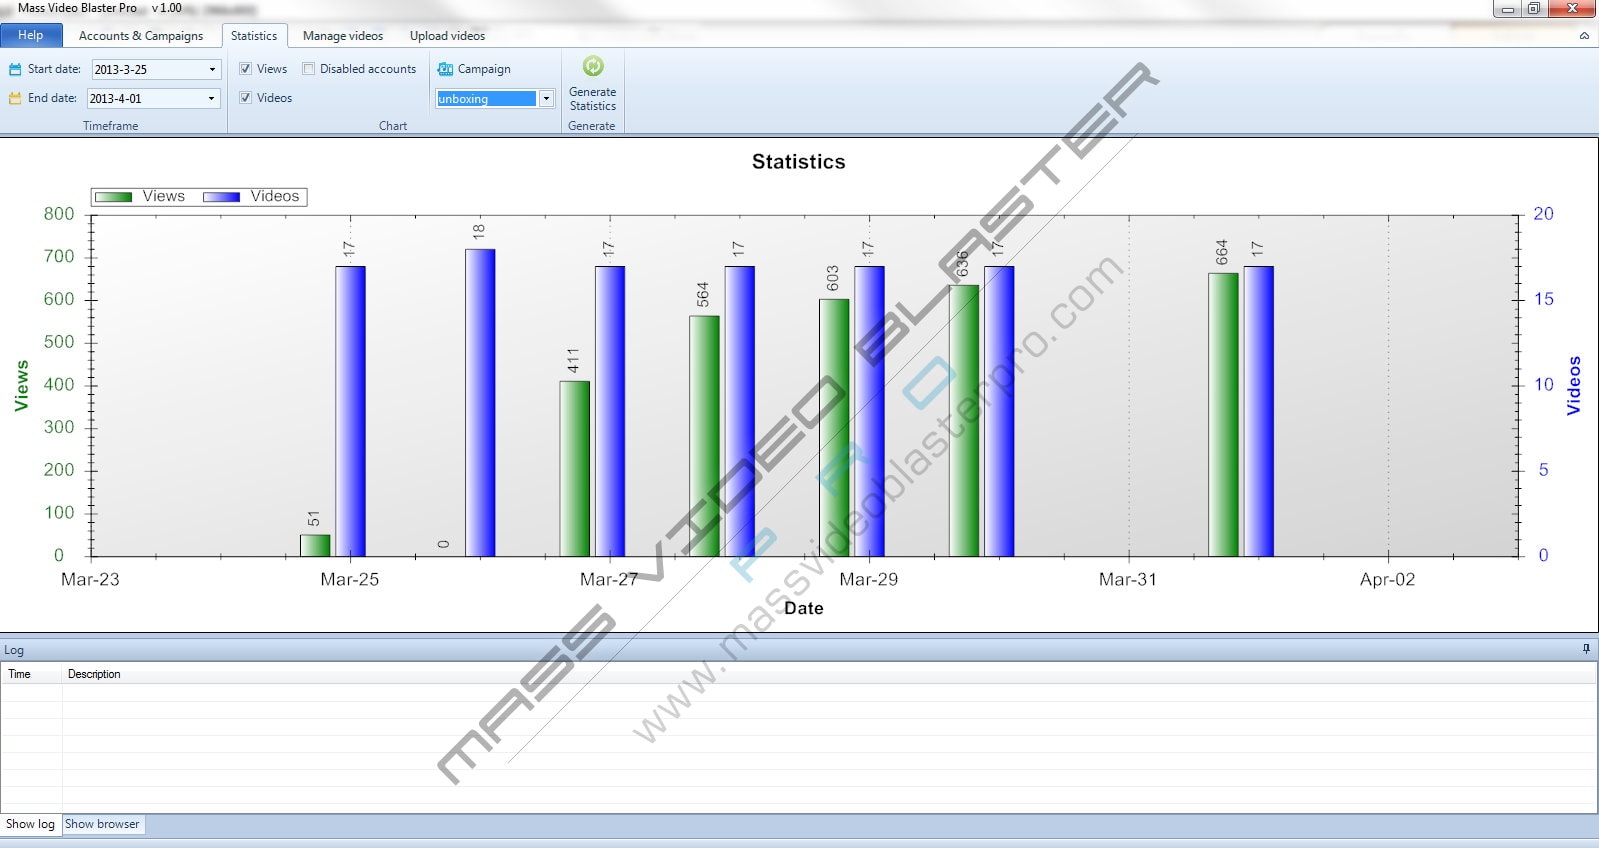Open the Upload videos tab

coord(447,36)
